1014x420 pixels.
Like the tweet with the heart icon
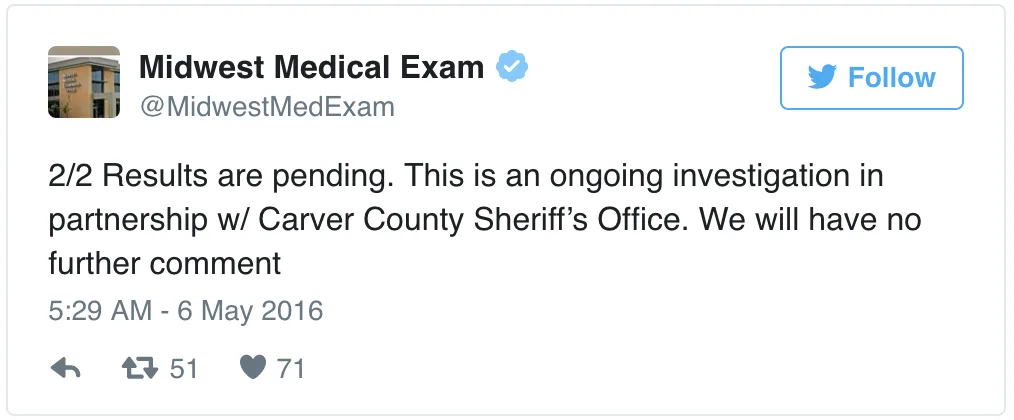click(253, 368)
